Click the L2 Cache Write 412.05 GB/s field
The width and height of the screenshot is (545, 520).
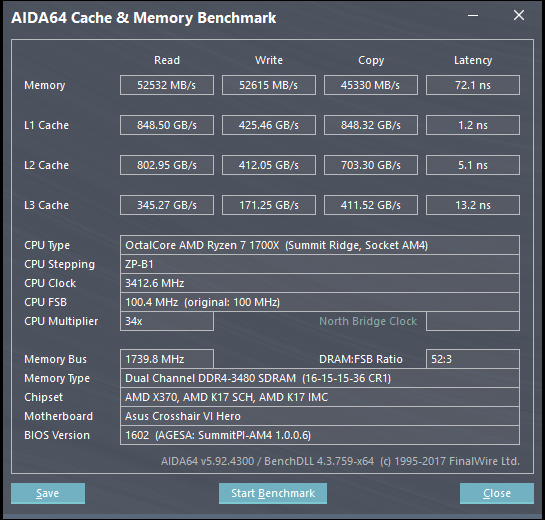pos(269,165)
